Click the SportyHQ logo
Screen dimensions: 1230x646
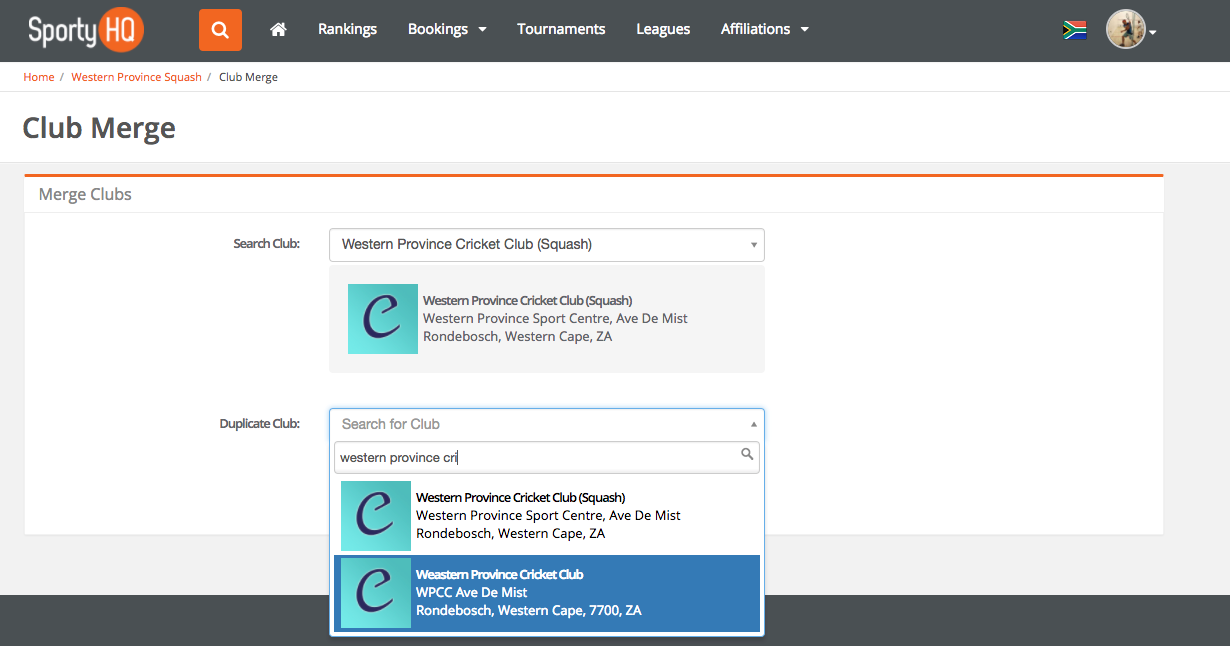(86, 30)
